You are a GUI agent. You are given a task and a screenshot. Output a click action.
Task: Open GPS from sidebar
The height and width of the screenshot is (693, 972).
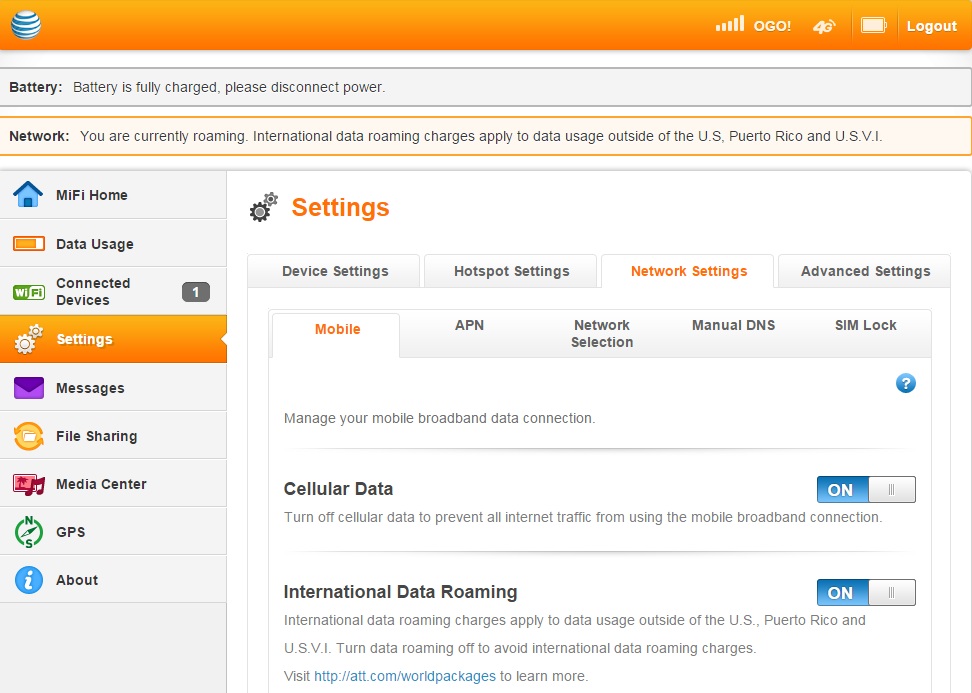point(113,532)
